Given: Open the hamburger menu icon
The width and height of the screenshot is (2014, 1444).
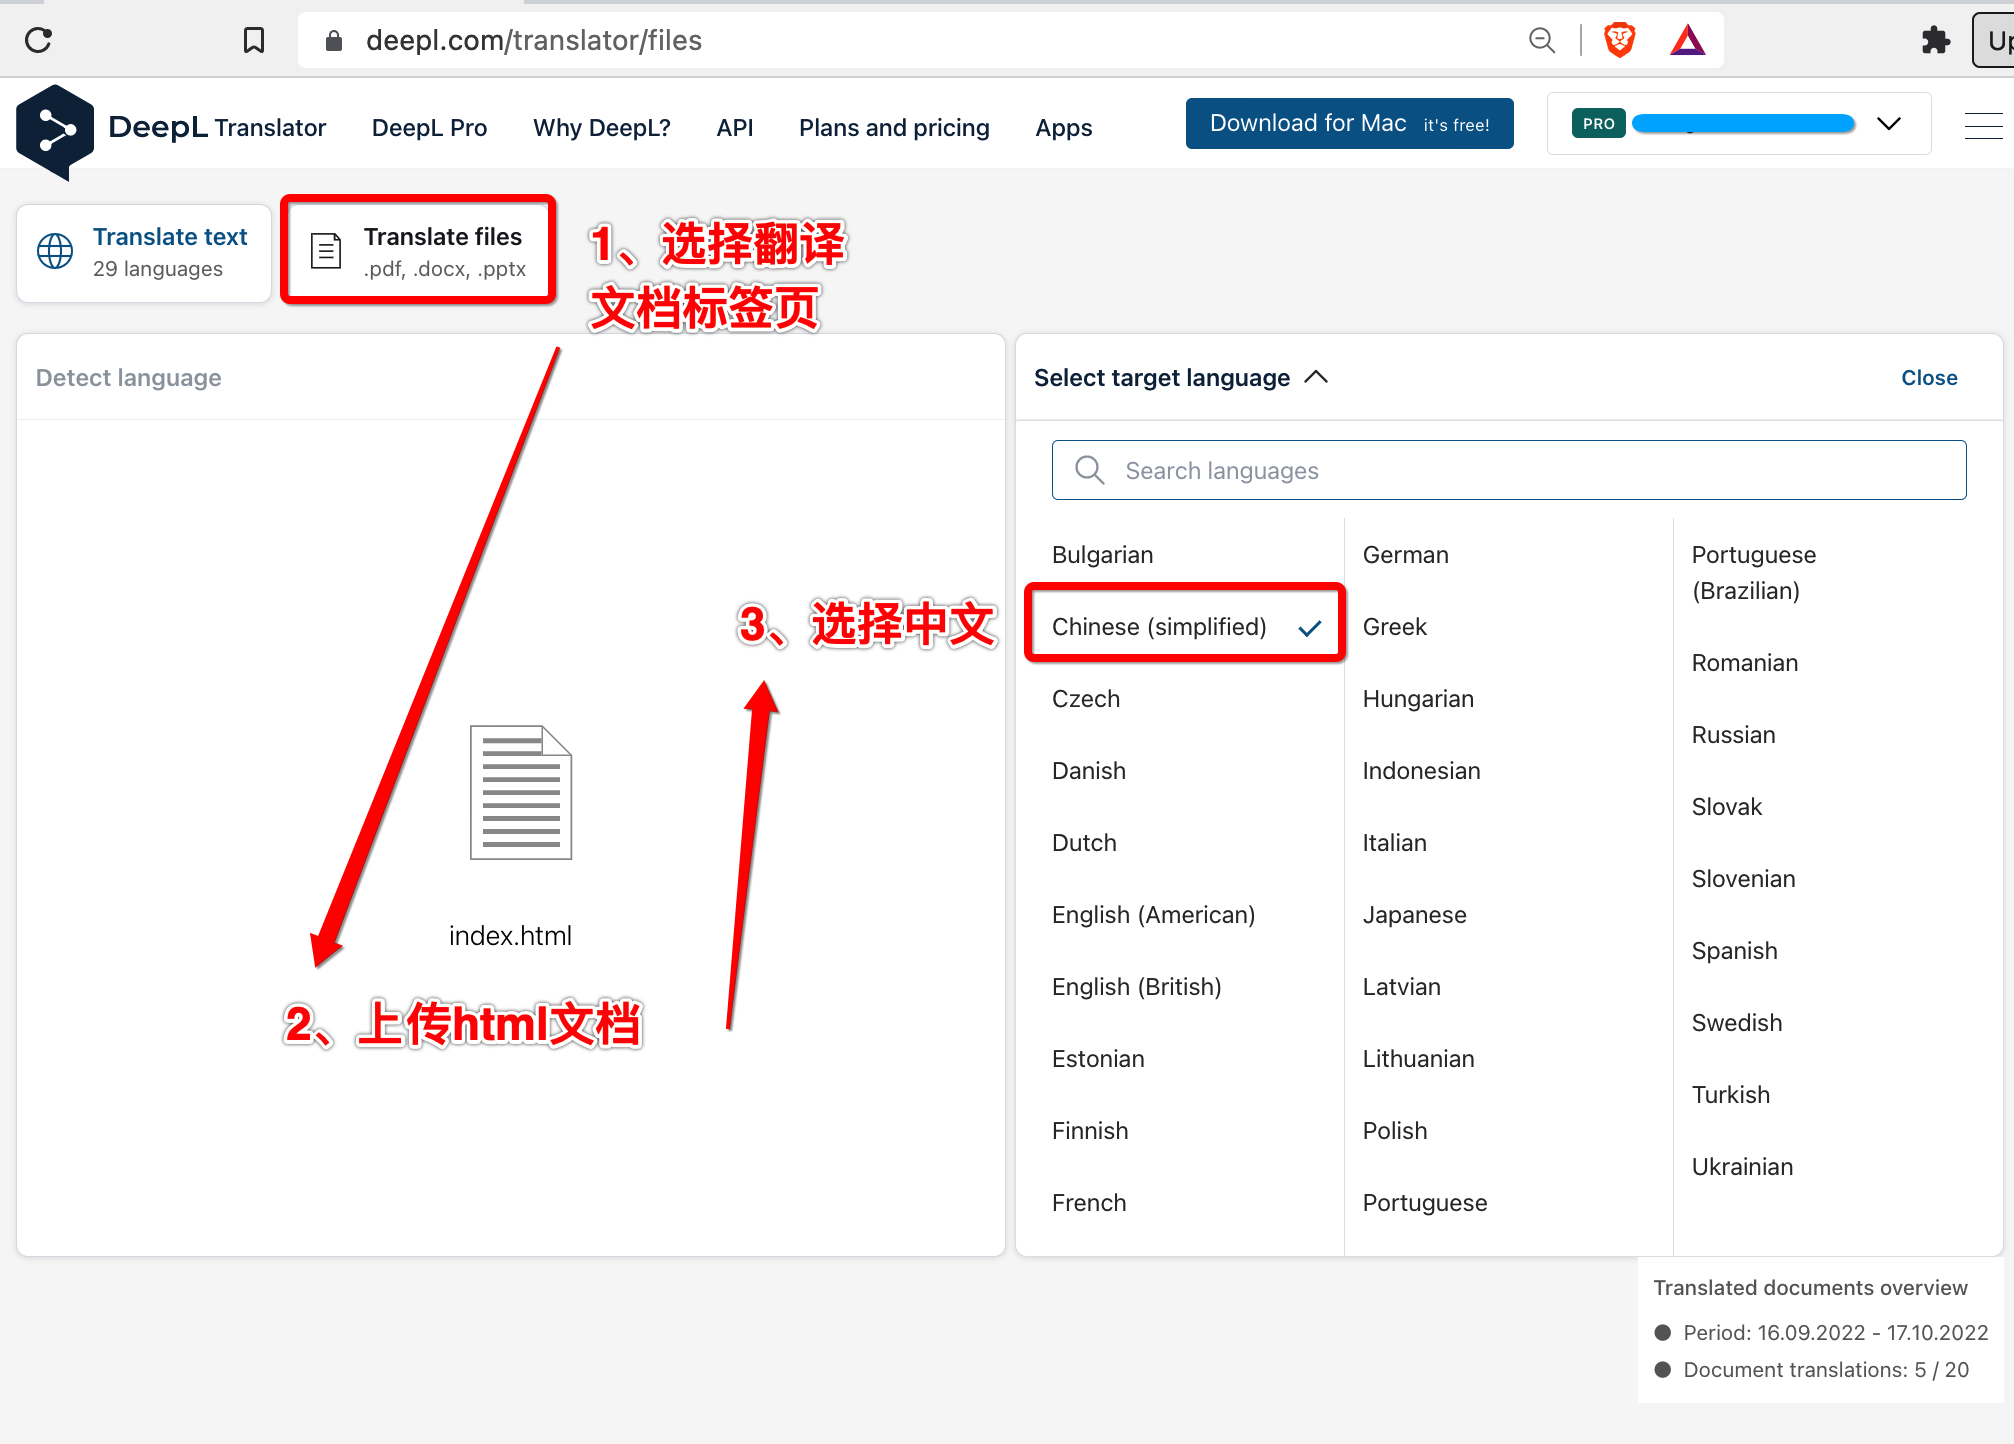Looking at the screenshot, I should (1983, 126).
